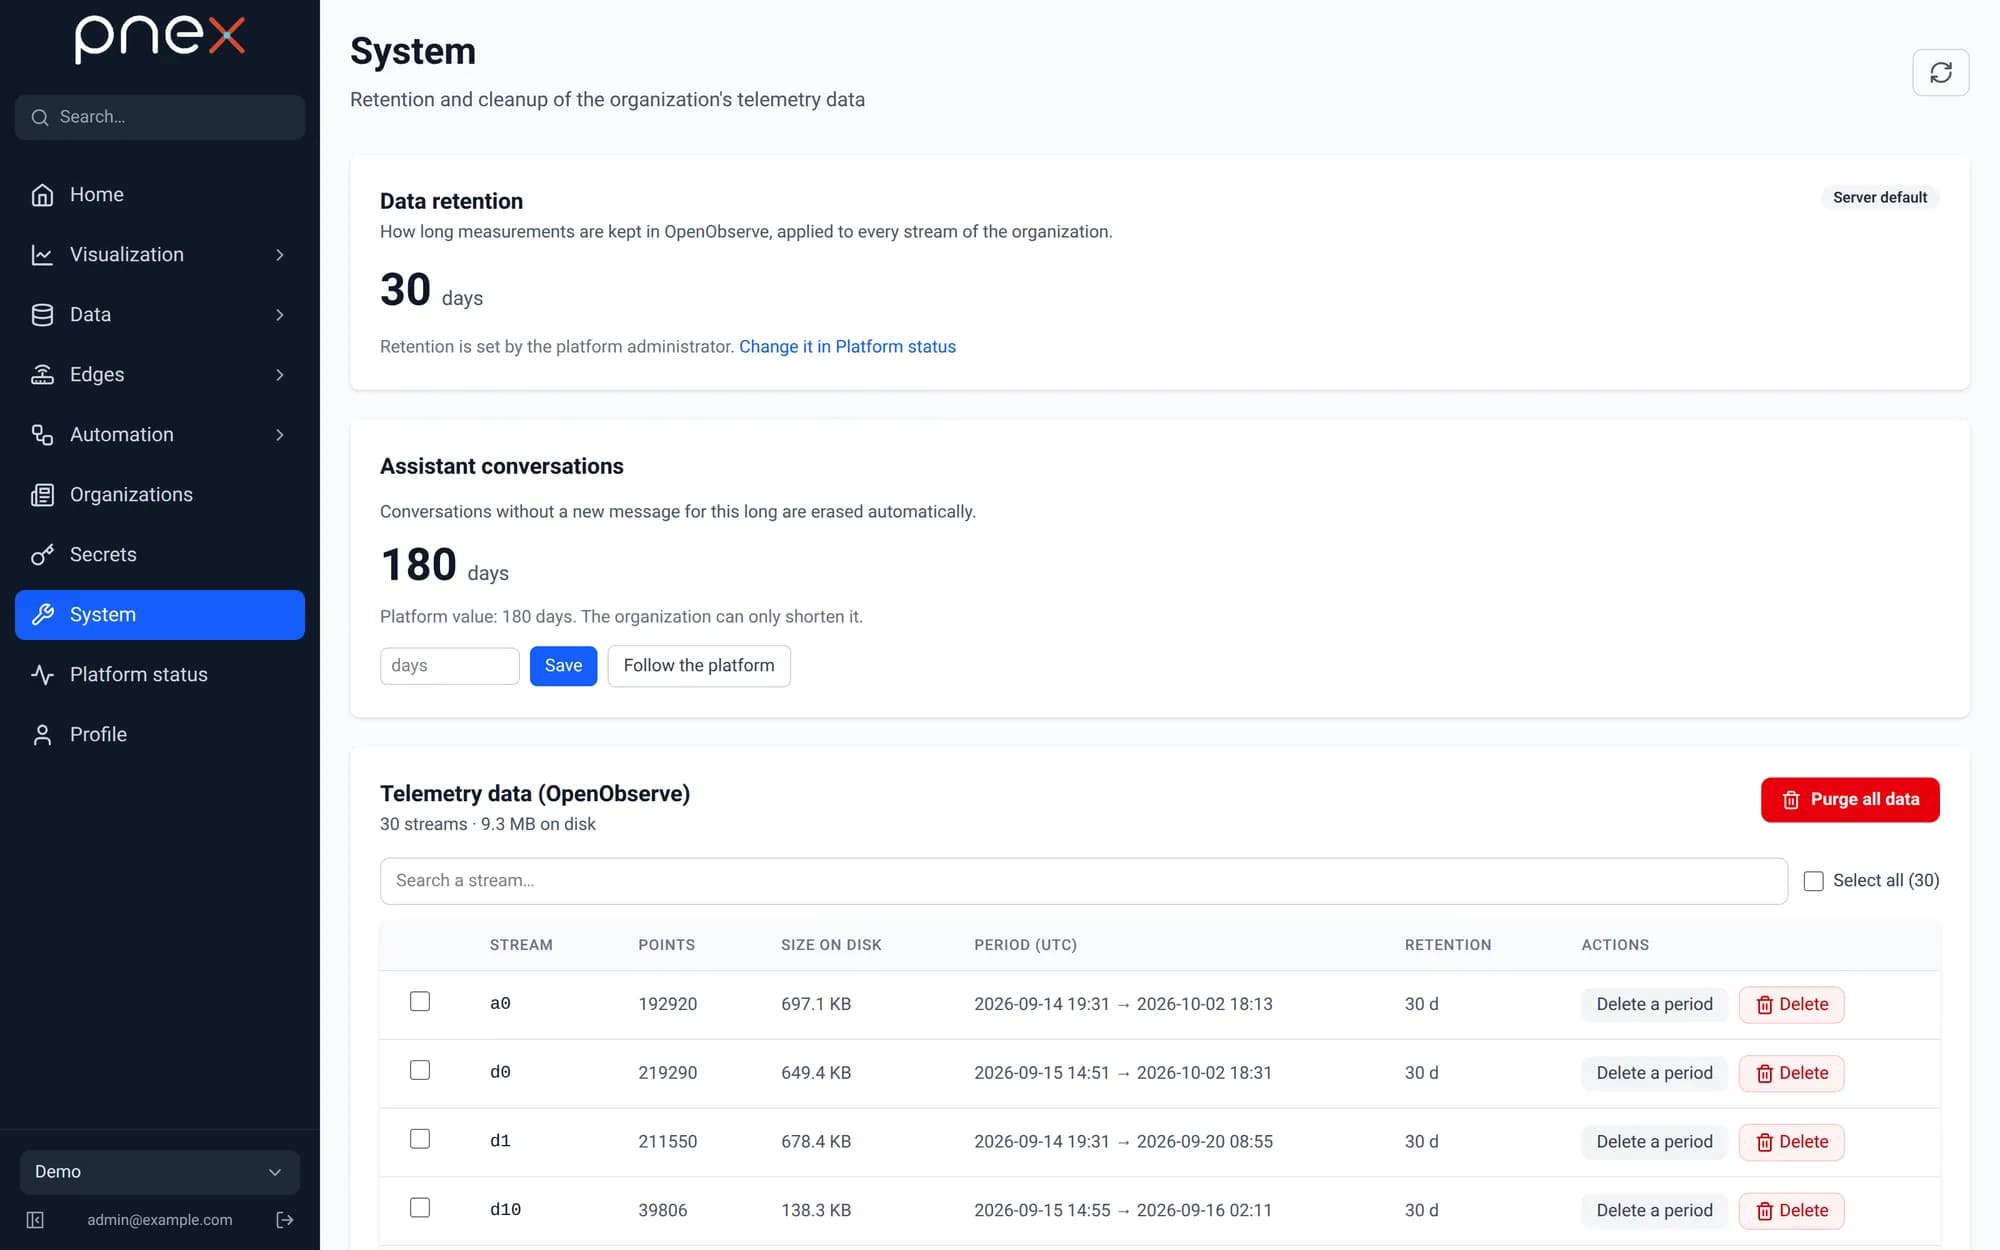This screenshot has width=2000, height=1250.
Task: Click the trash icon on Purge all data
Action: pyautogui.click(x=1791, y=800)
